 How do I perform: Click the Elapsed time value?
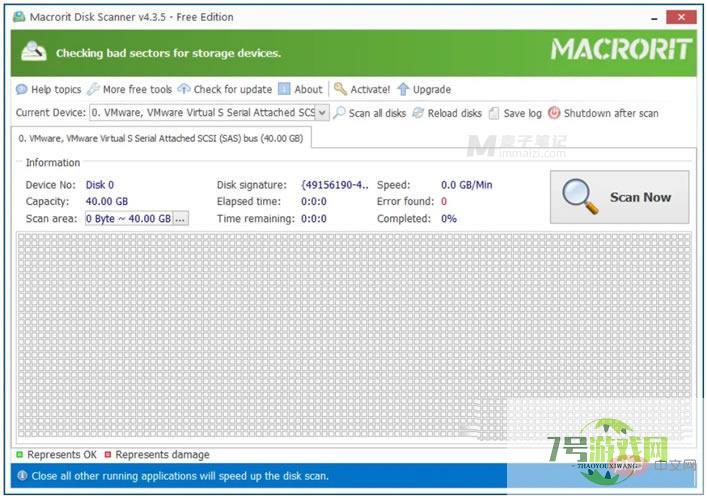tap(314, 201)
